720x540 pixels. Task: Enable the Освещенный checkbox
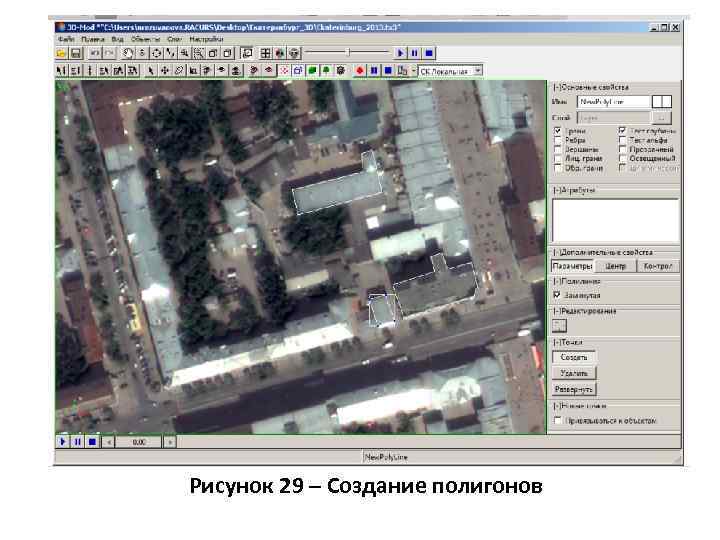point(622,158)
